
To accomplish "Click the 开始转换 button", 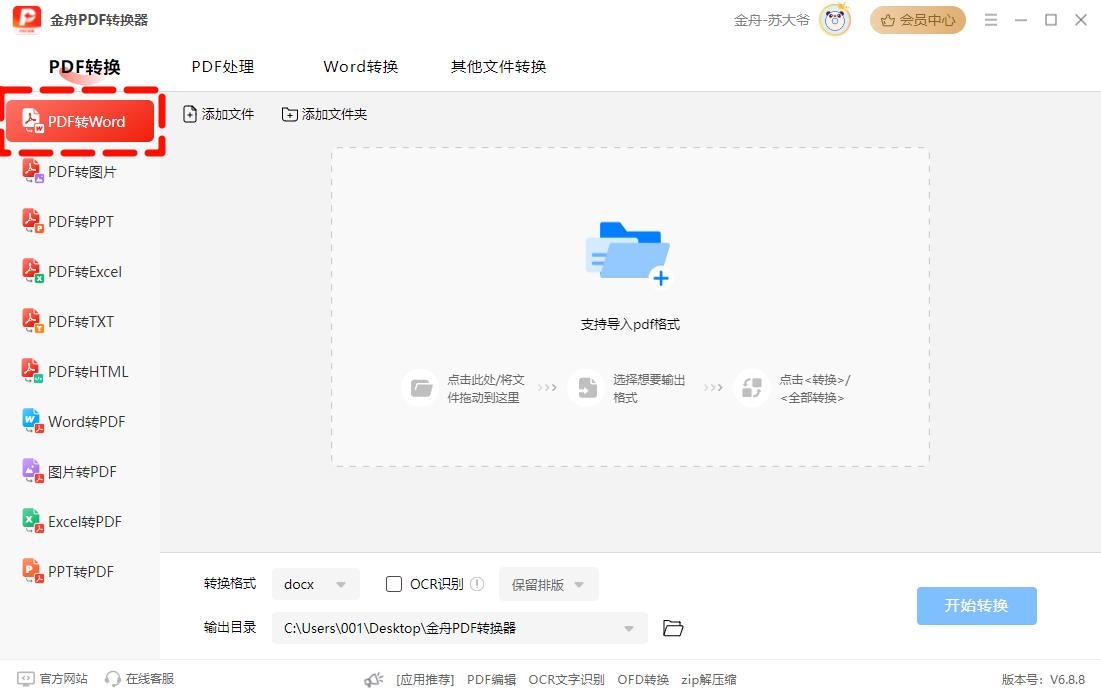I will 976,606.
